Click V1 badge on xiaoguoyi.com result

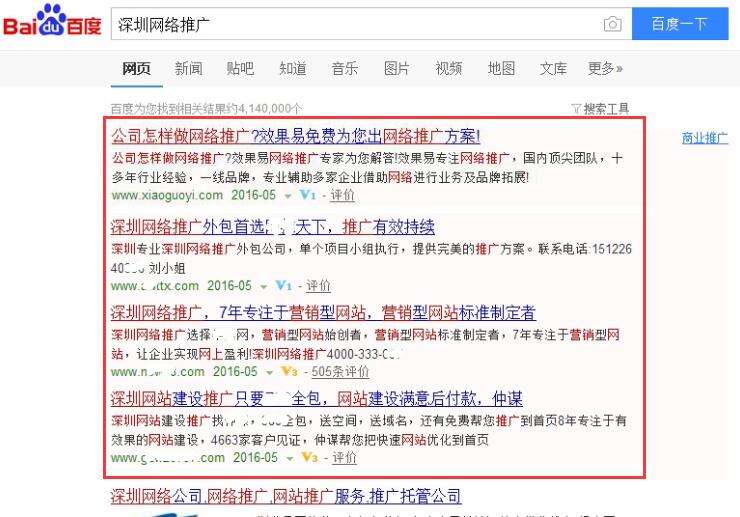pyautogui.click(x=308, y=195)
